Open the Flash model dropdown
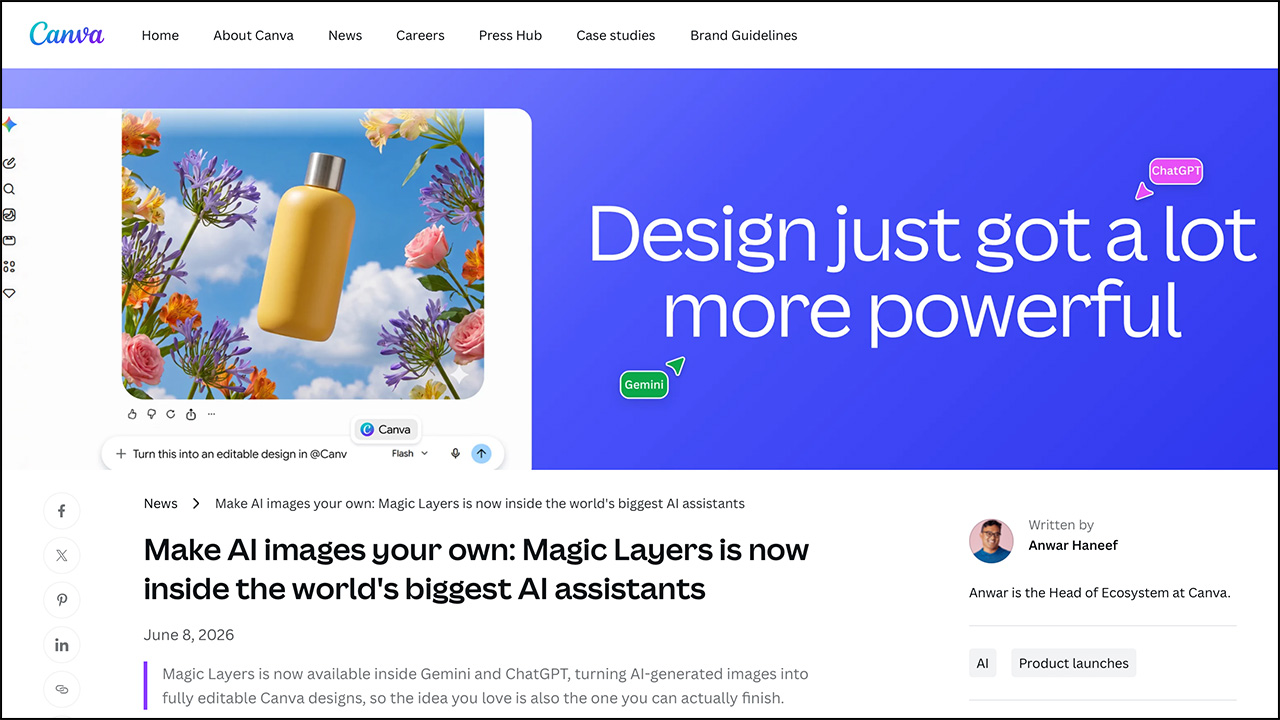 [410, 453]
